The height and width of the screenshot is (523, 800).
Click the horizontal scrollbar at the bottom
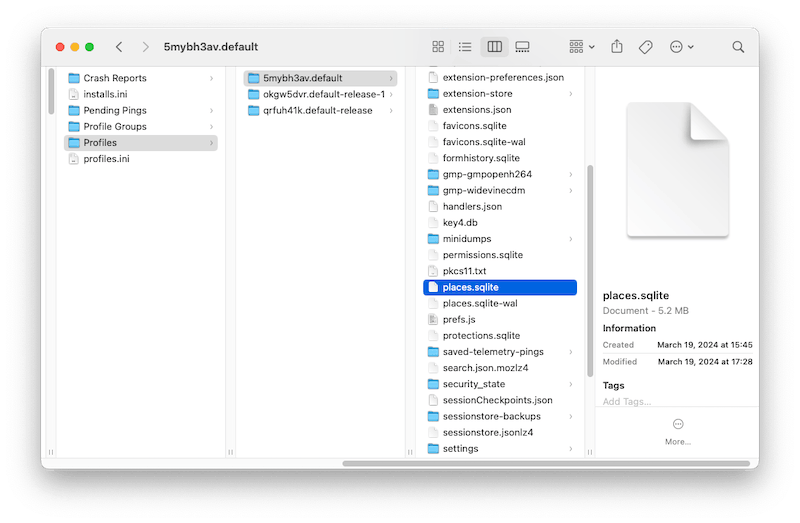(545, 464)
